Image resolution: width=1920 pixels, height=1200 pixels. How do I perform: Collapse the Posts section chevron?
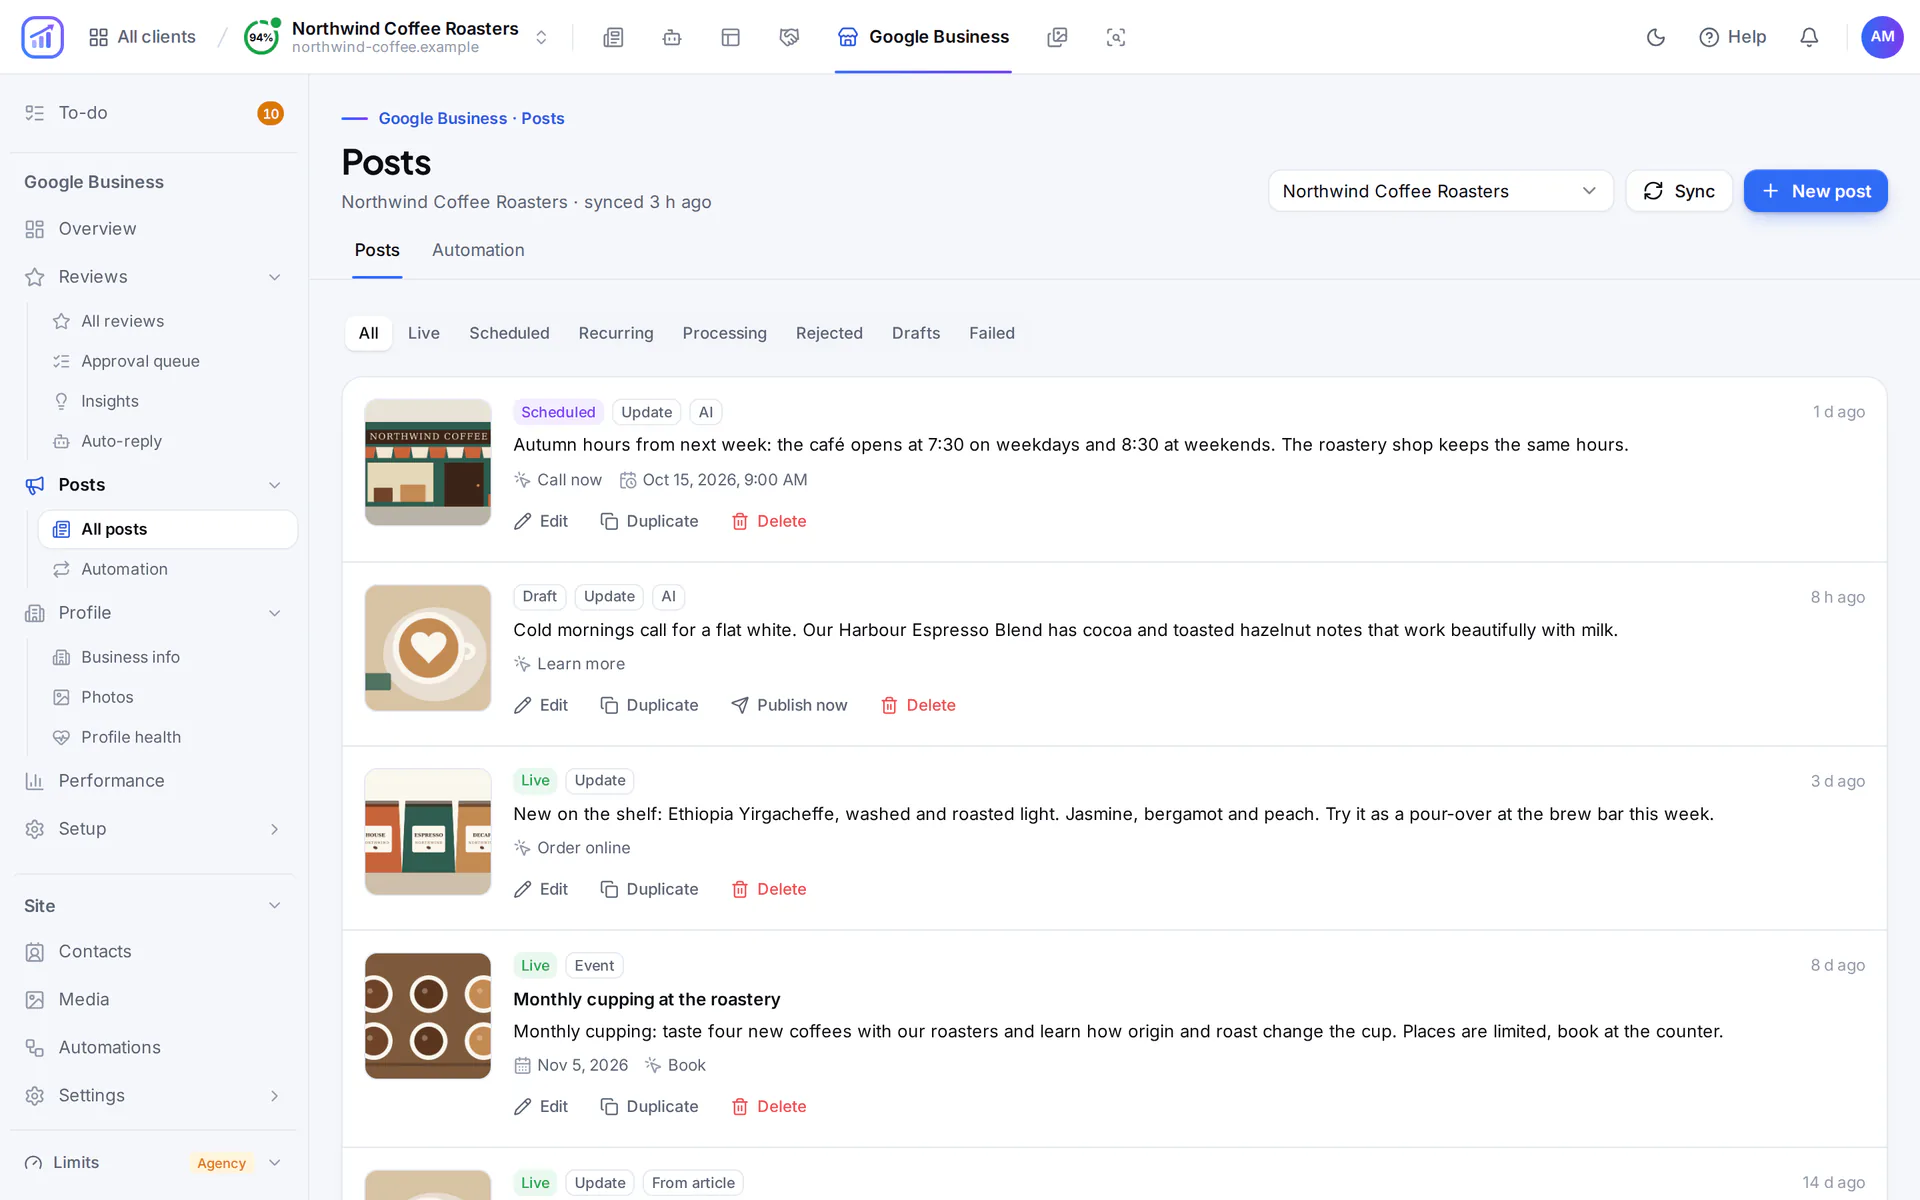click(274, 485)
